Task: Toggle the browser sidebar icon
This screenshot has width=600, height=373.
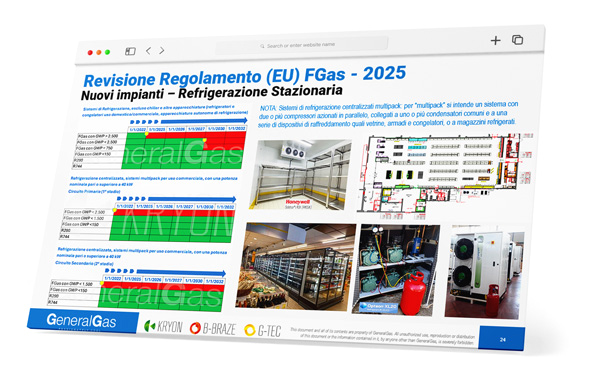Action: tap(130, 51)
